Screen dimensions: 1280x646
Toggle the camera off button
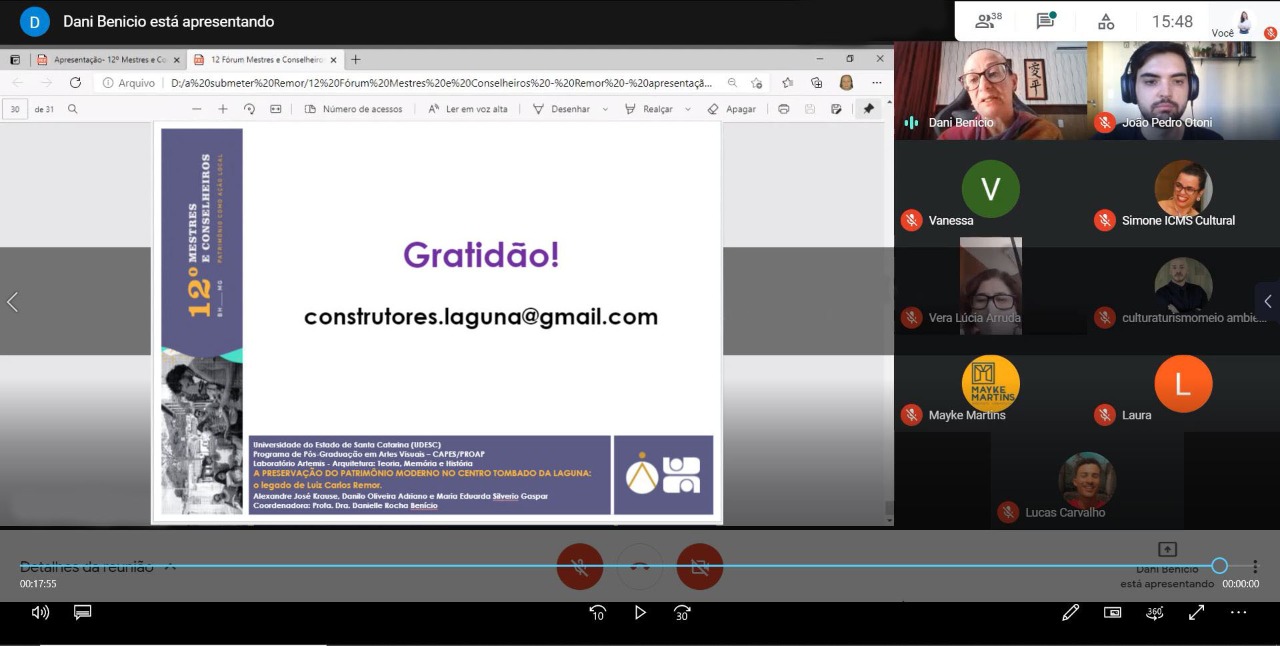coord(699,567)
